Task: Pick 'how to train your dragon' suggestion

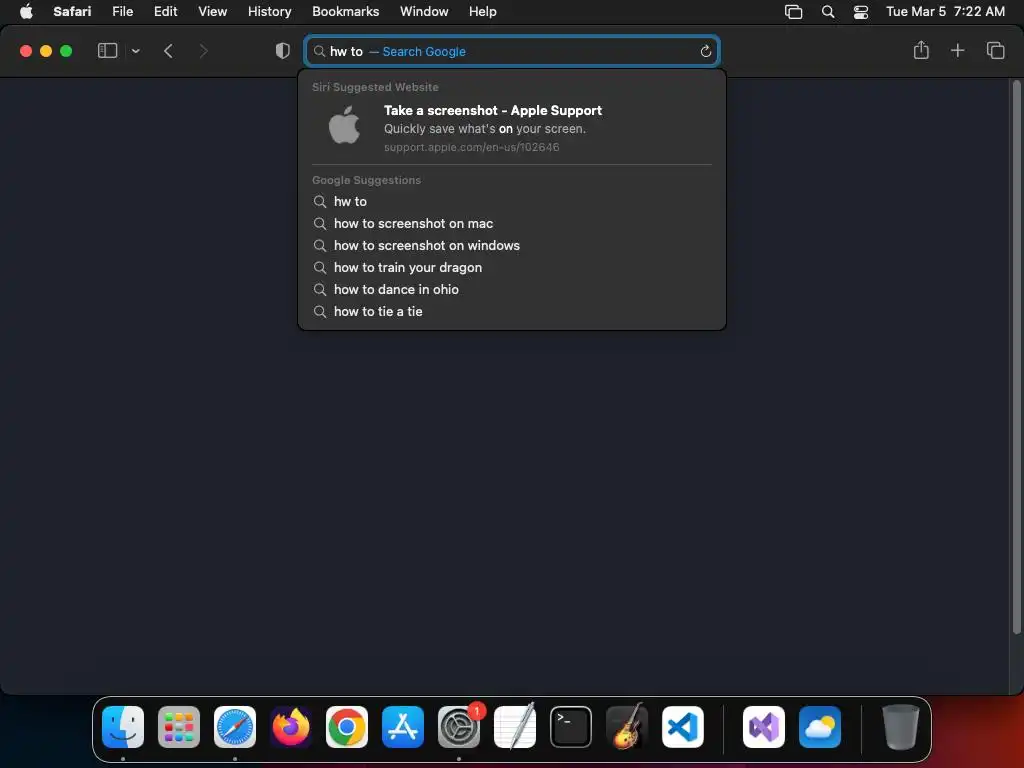Action: click(x=512, y=268)
